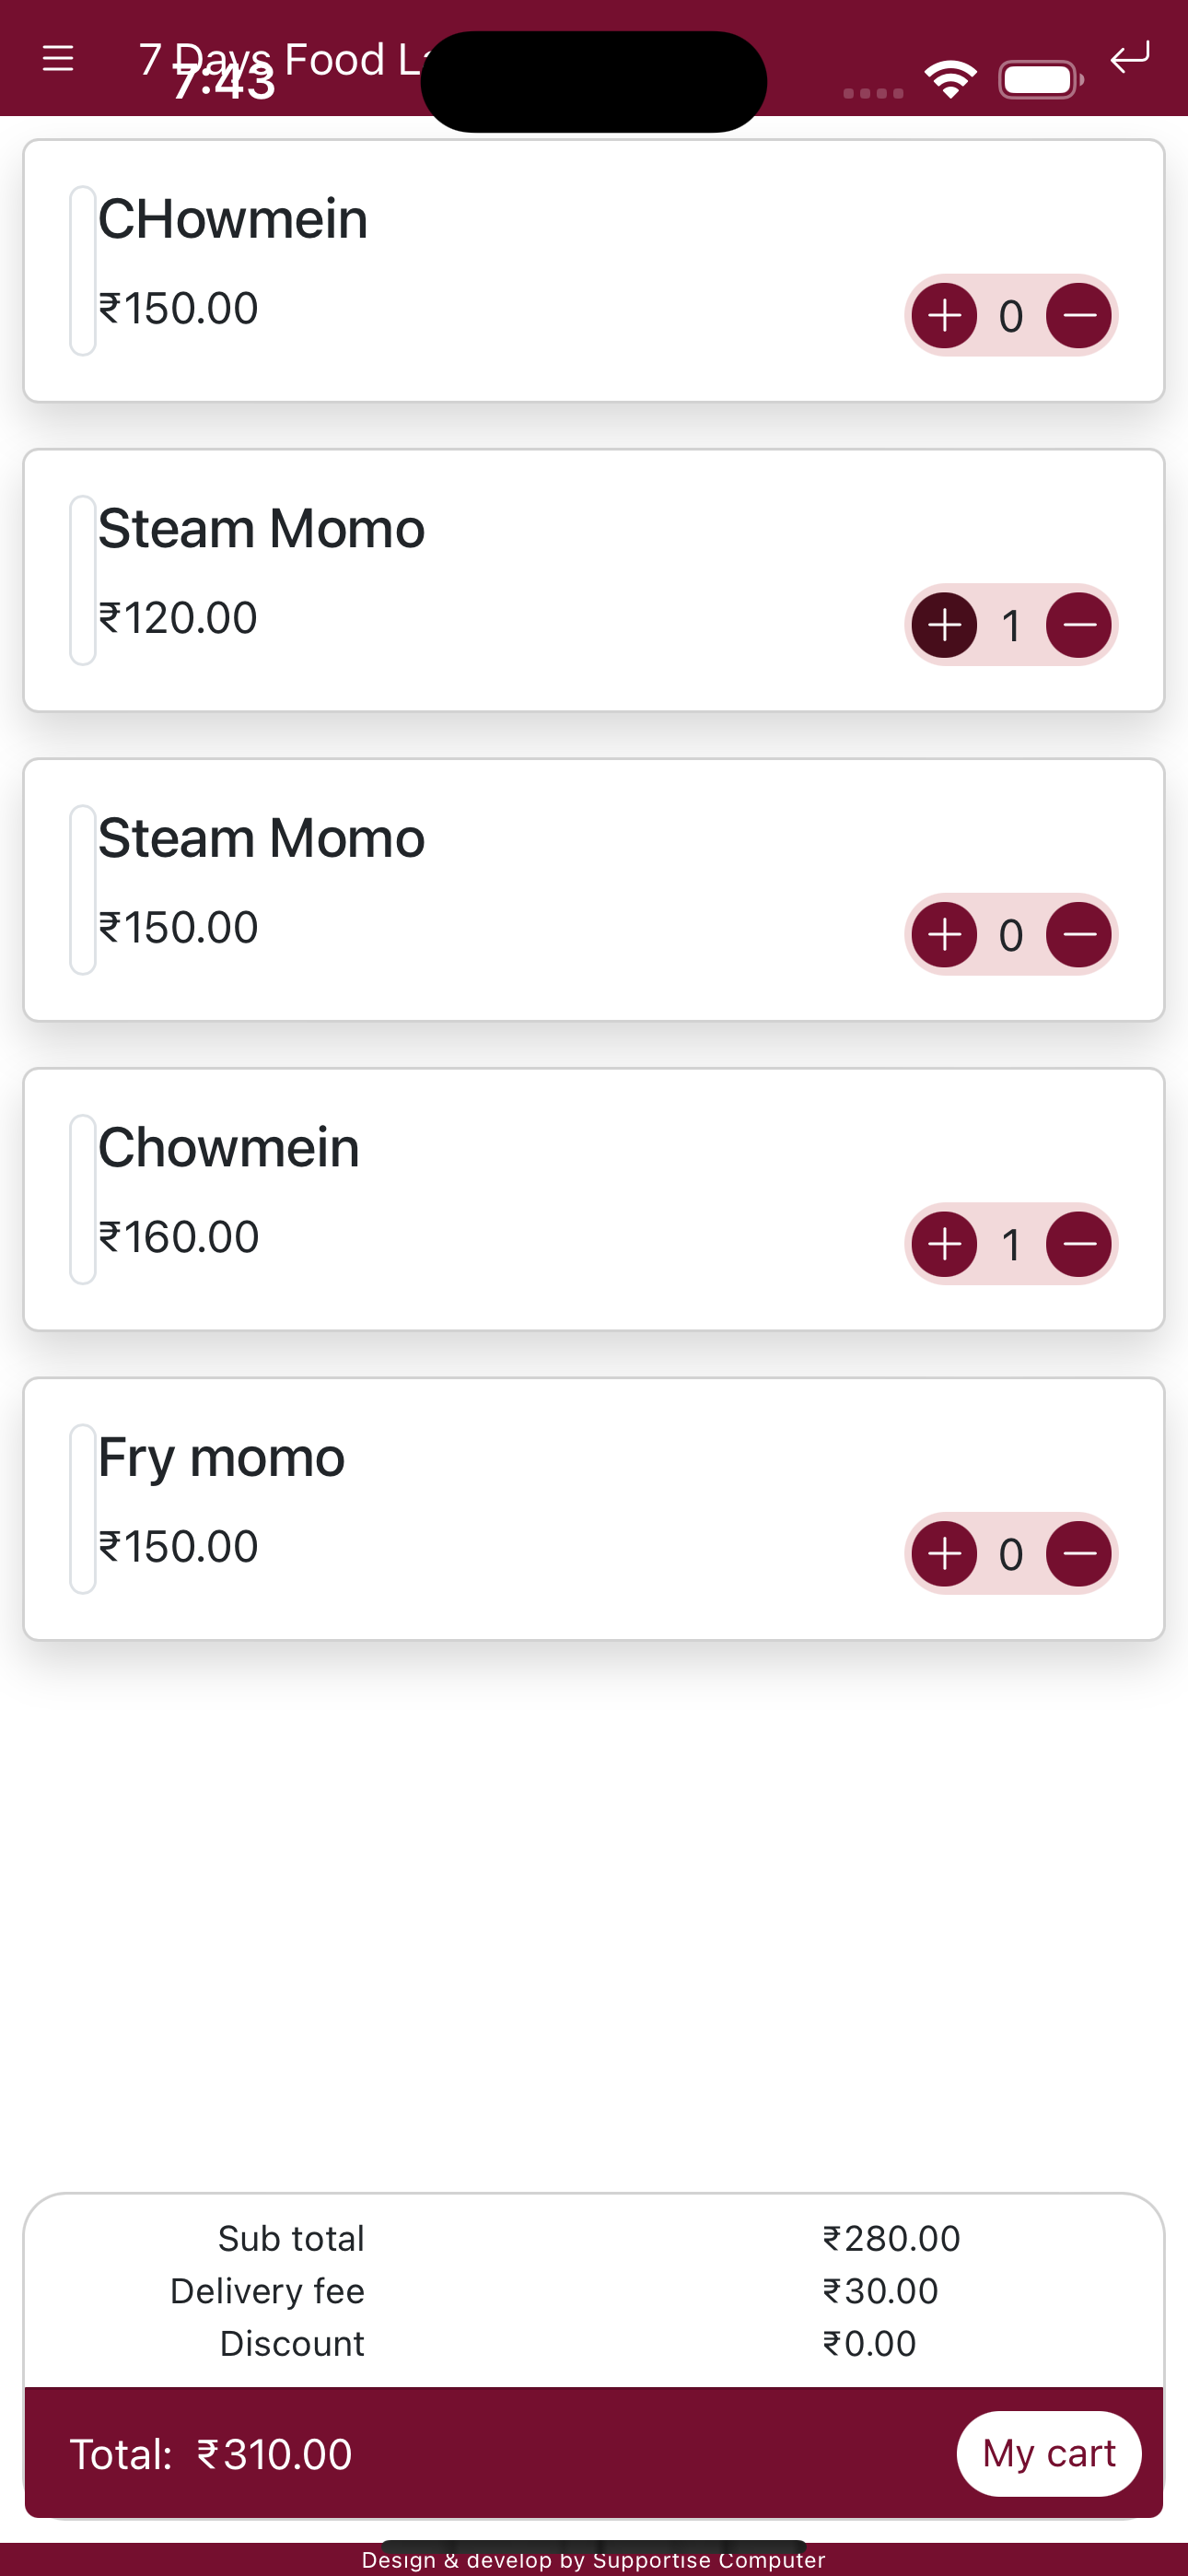The width and height of the screenshot is (1188, 2576).
Task: Open the hamburger menu
Action: pyautogui.click(x=58, y=59)
